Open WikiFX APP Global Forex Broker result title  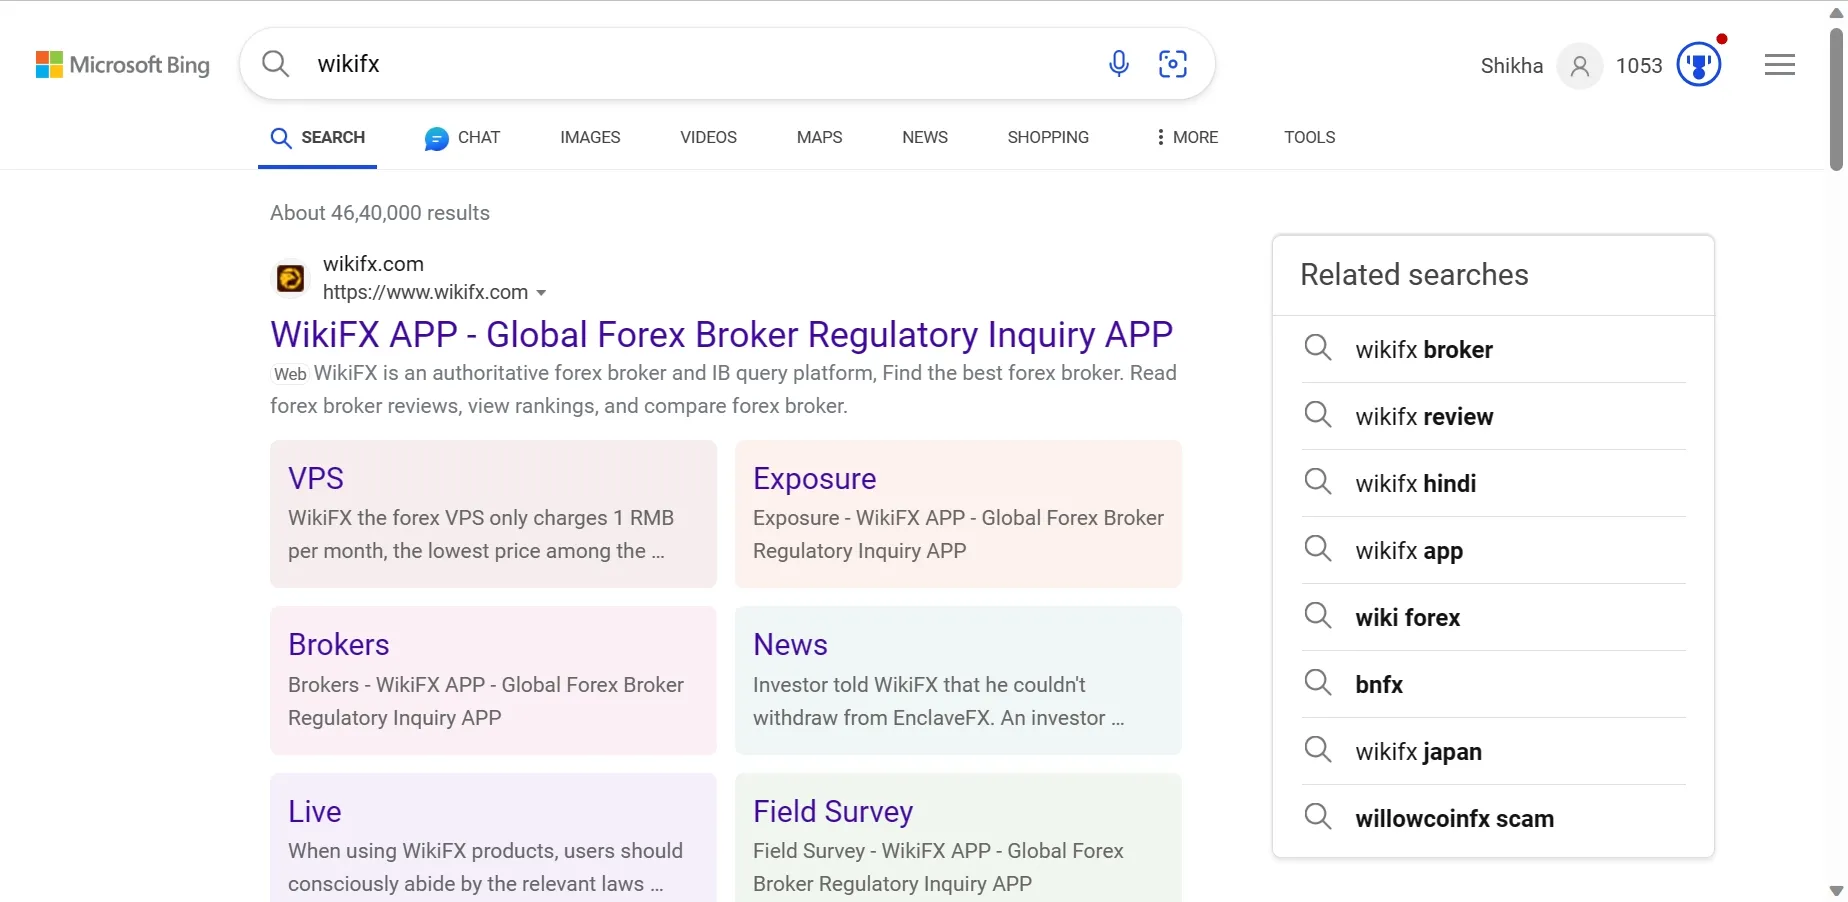pyautogui.click(x=721, y=334)
